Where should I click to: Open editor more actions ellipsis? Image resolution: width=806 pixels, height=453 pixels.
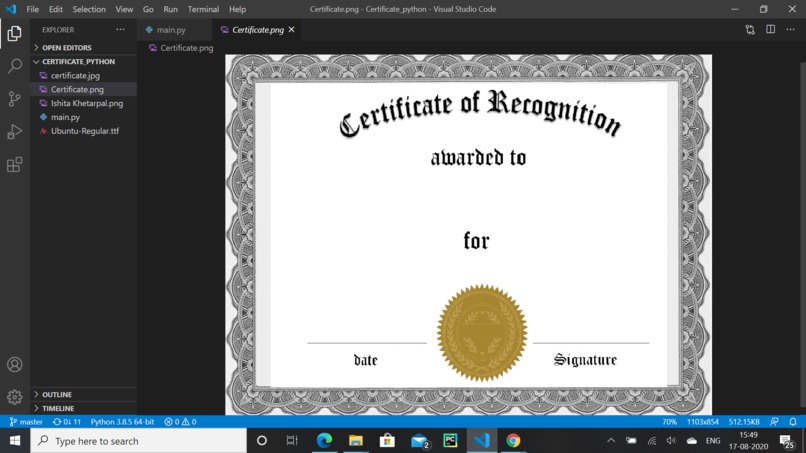(x=791, y=30)
